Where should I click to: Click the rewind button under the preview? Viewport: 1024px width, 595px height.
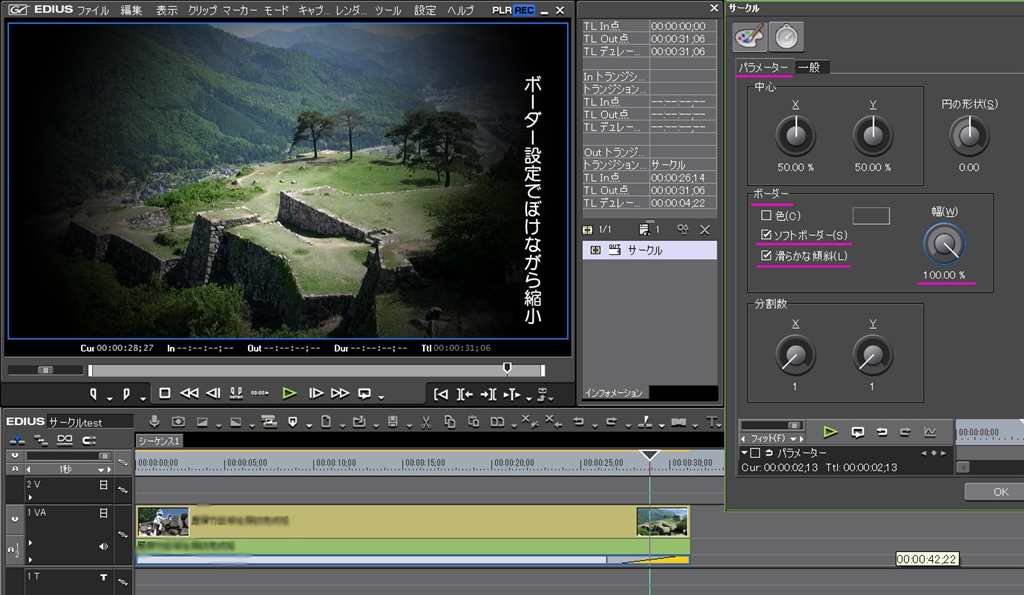point(188,393)
